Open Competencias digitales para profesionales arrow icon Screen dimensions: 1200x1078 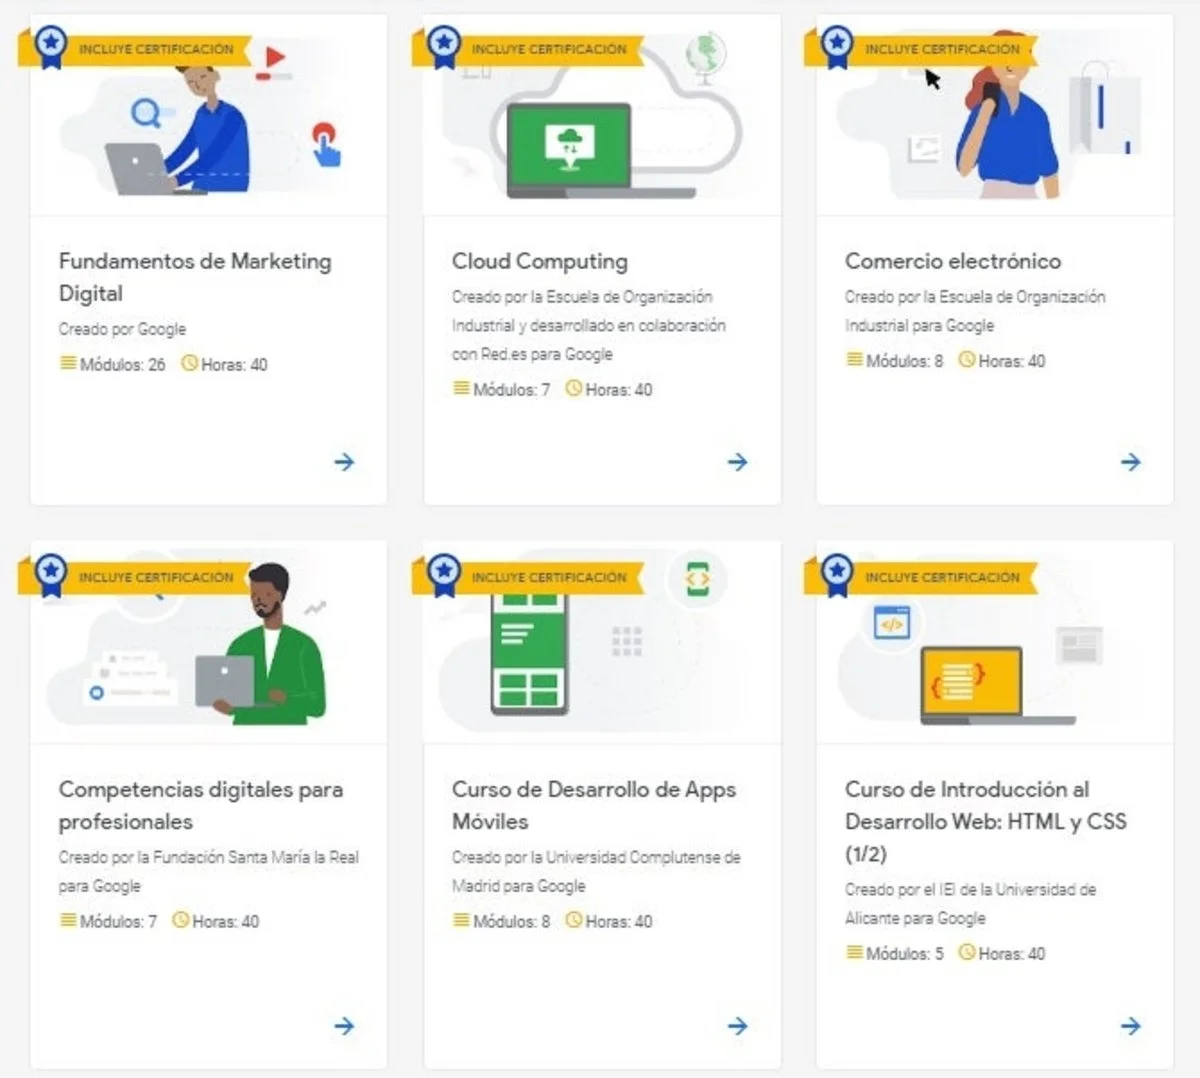click(x=344, y=1026)
